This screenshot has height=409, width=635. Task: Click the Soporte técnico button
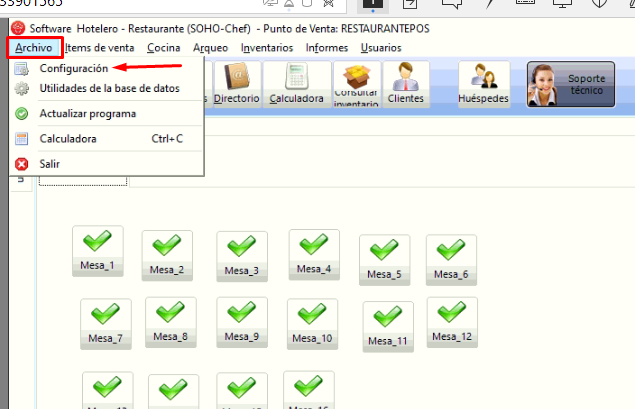(572, 84)
